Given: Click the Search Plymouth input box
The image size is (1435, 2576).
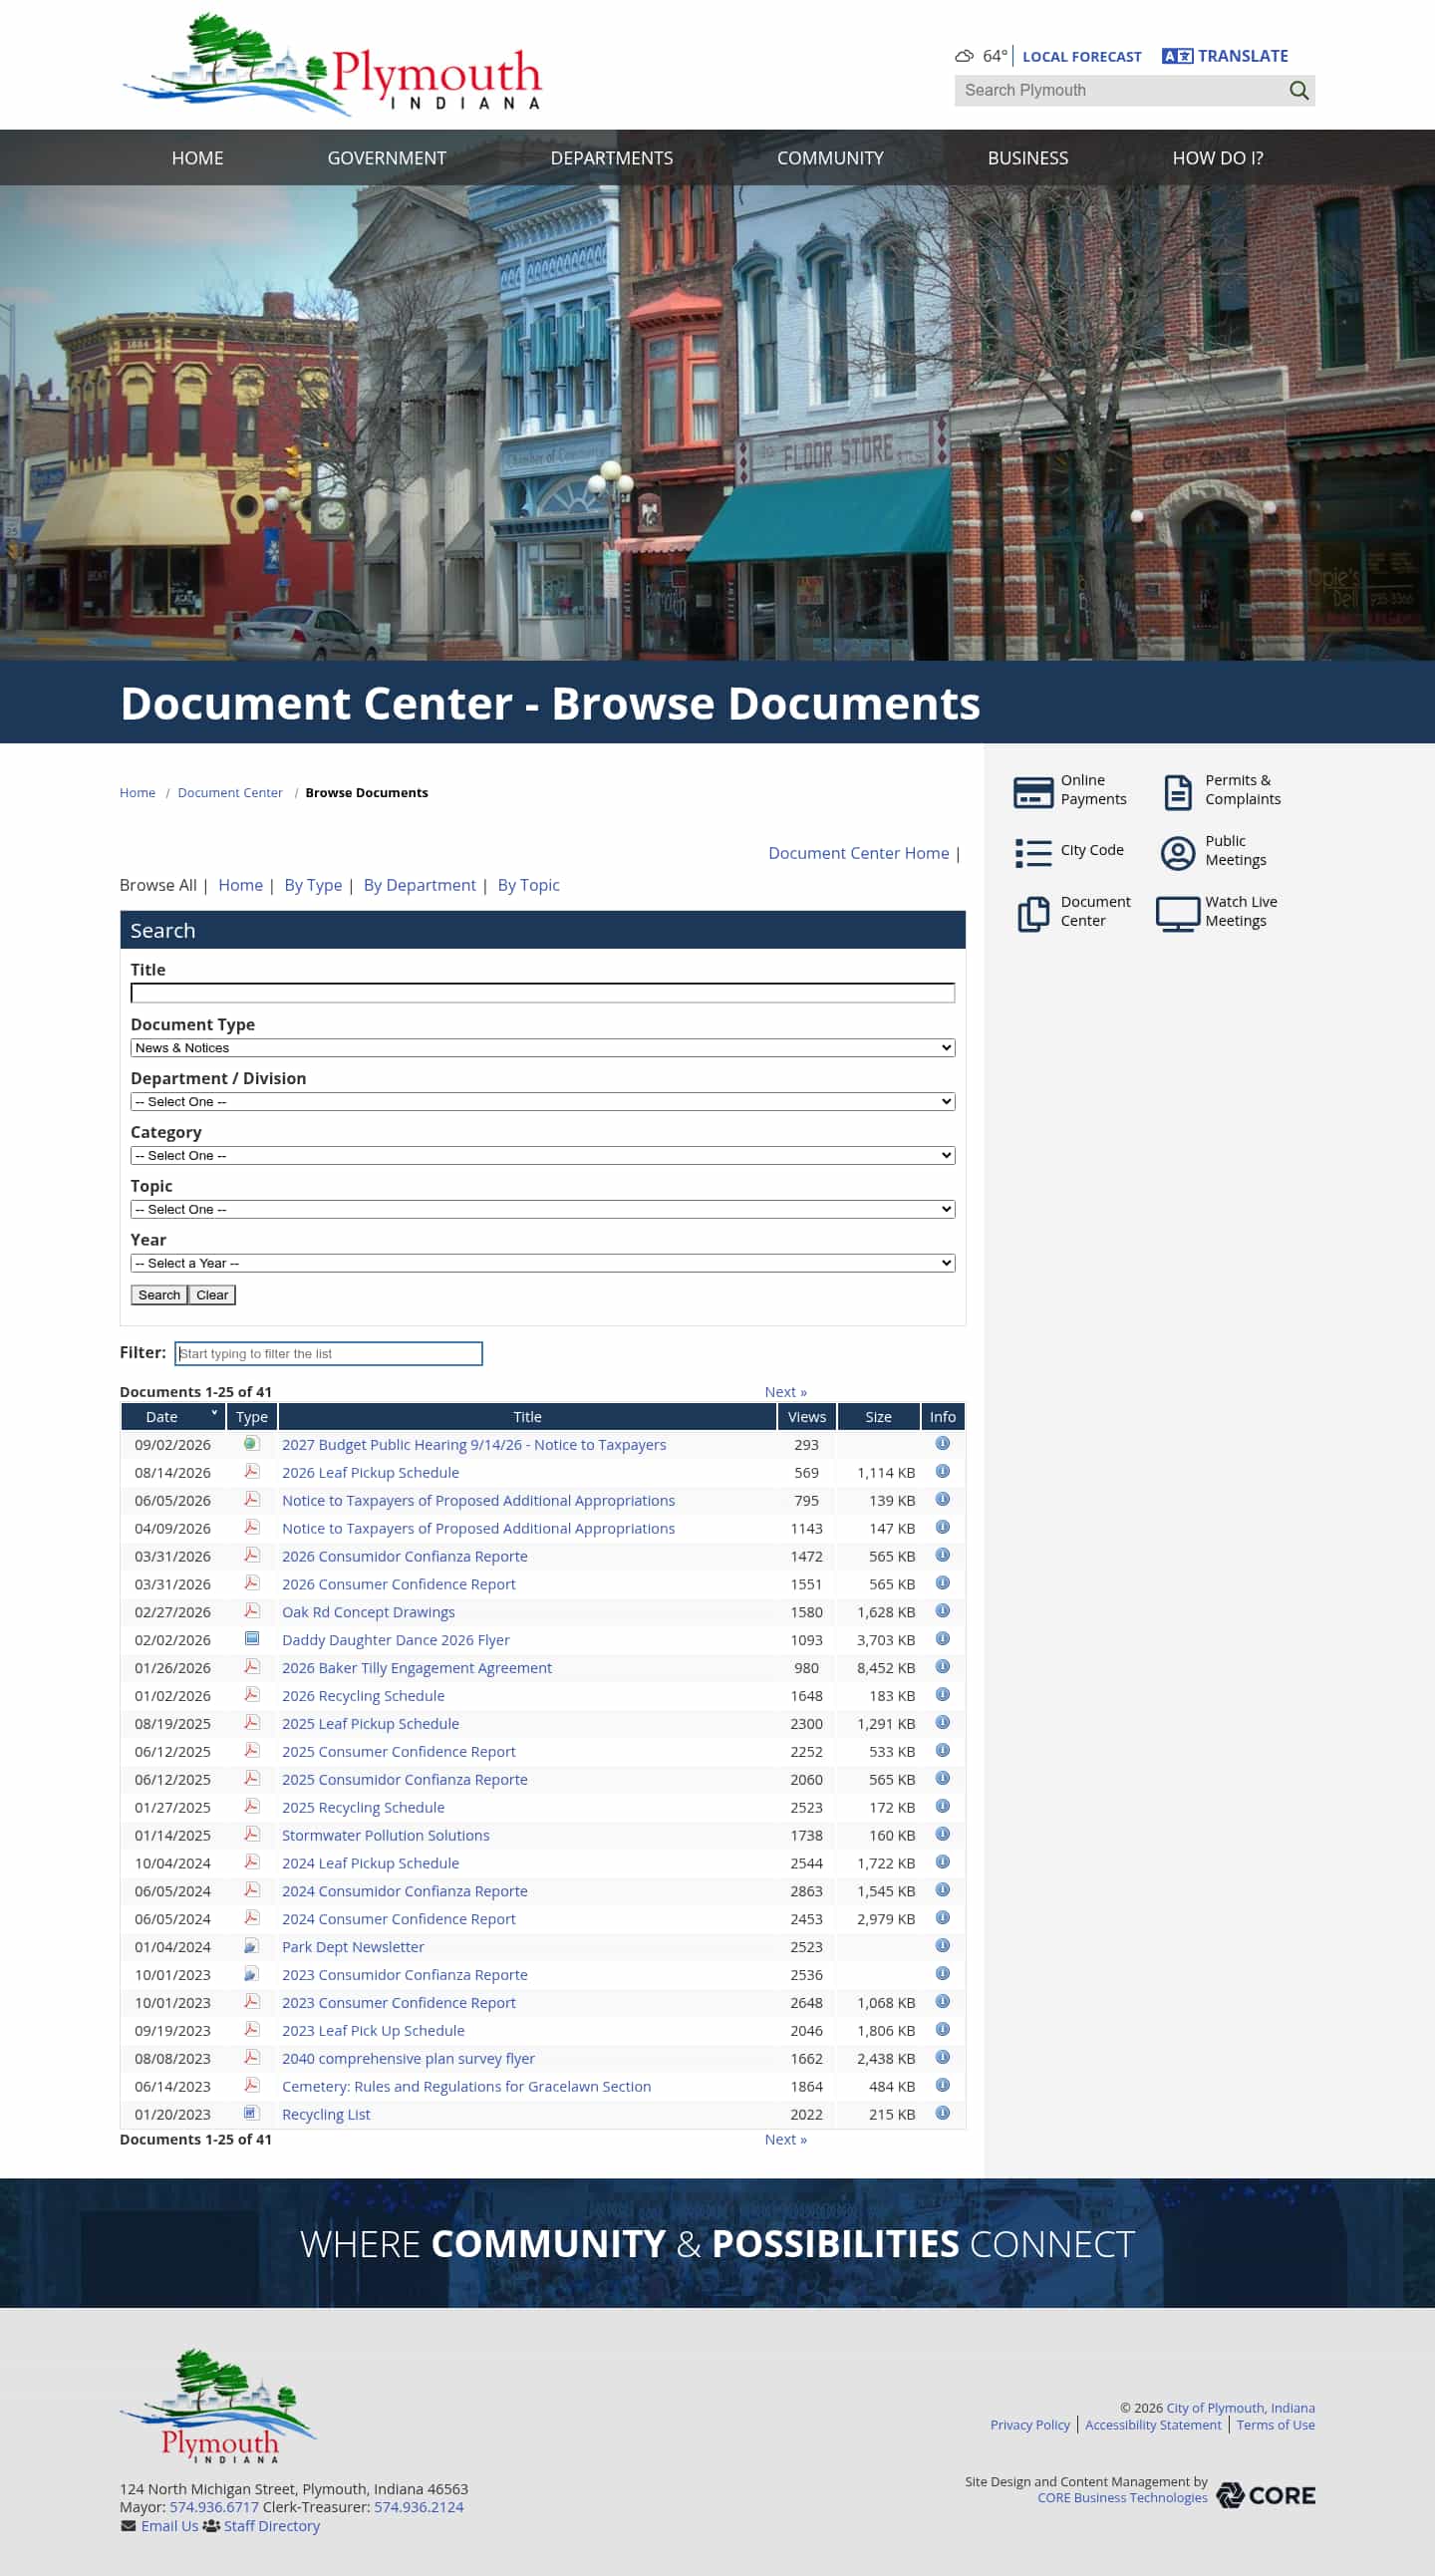Looking at the screenshot, I should [x=1120, y=90].
